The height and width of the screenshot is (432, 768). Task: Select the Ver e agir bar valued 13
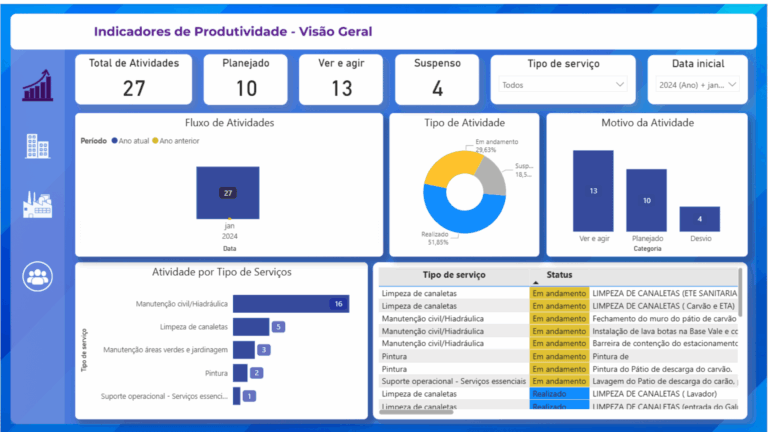[x=593, y=191]
